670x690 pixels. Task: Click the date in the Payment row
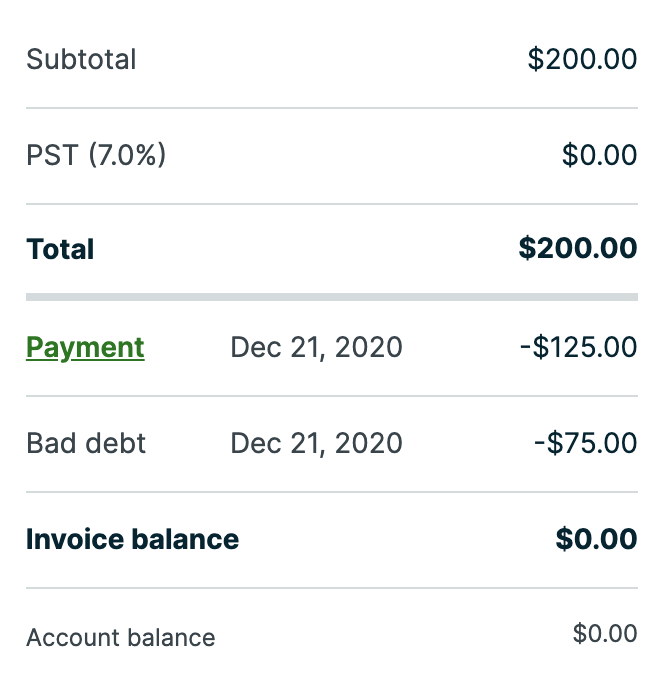point(316,347)
